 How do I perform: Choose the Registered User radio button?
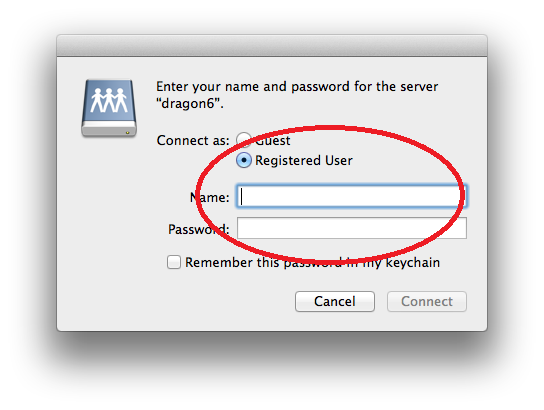(x=244, y=160)
